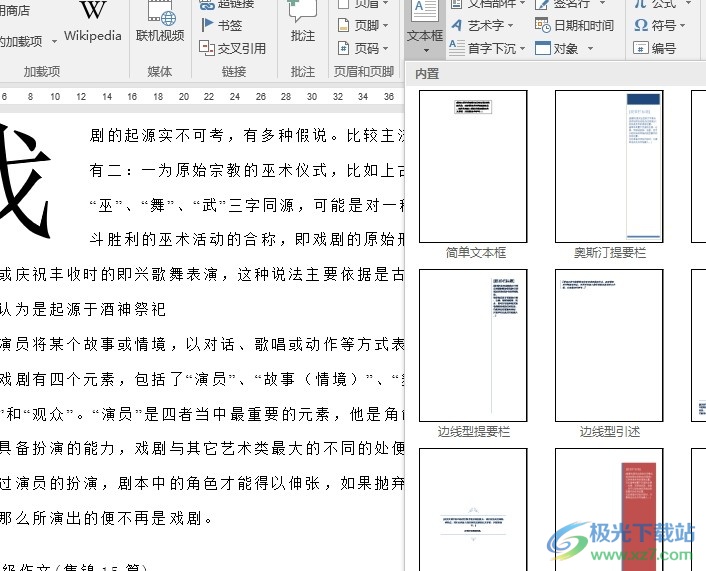Insert online video (联机视频)
The height and width of the screenshot is (571, 706).
[160, 23]
